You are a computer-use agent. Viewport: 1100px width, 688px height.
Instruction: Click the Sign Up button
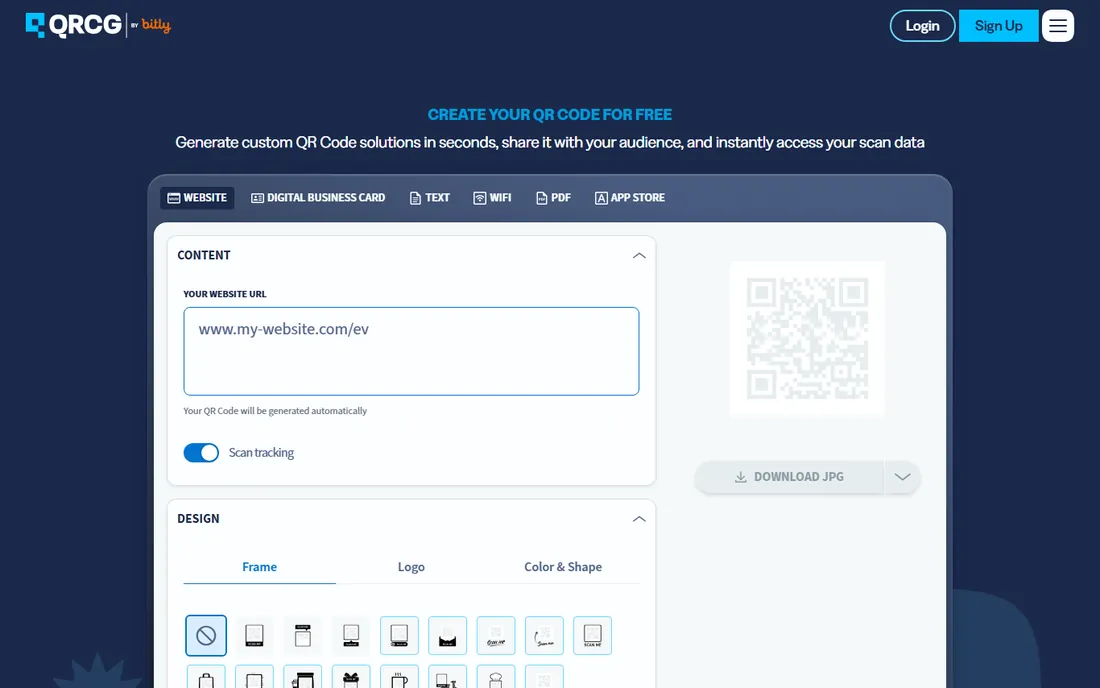998,26
